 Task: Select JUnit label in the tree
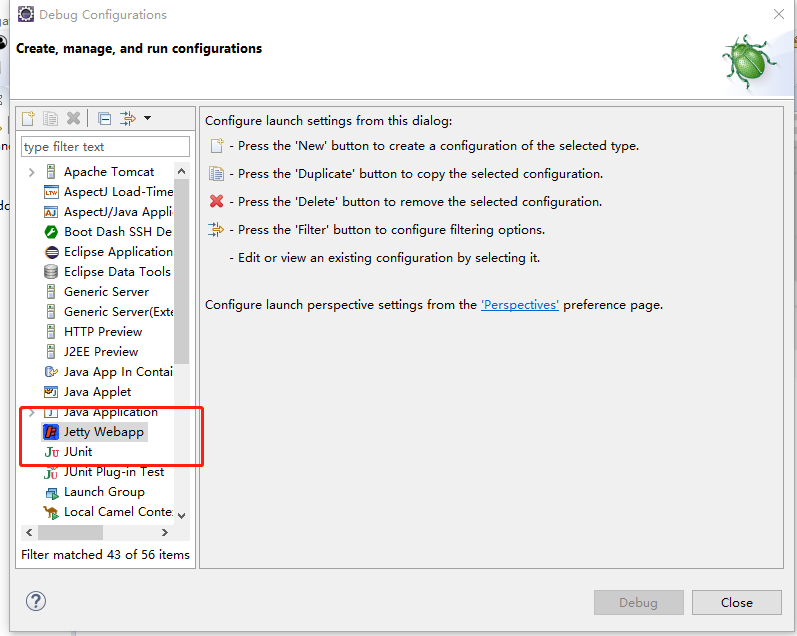(78, 451)
